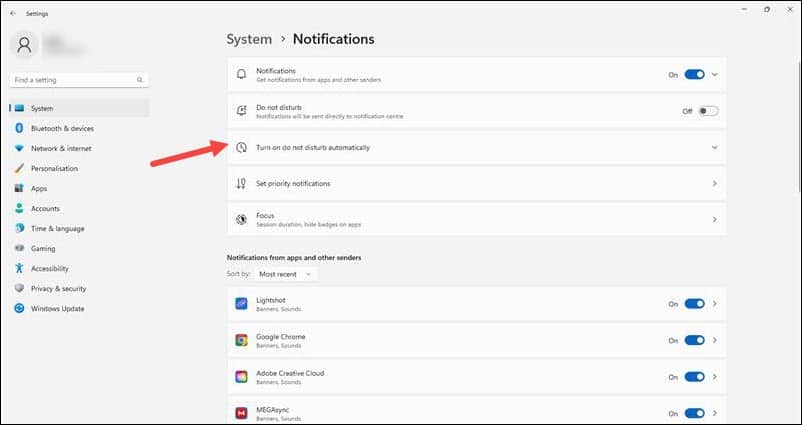Viewport: 802px width, 425px height.
Task: Click the Google Chrome app icon
Action: [x=241, y=340]
